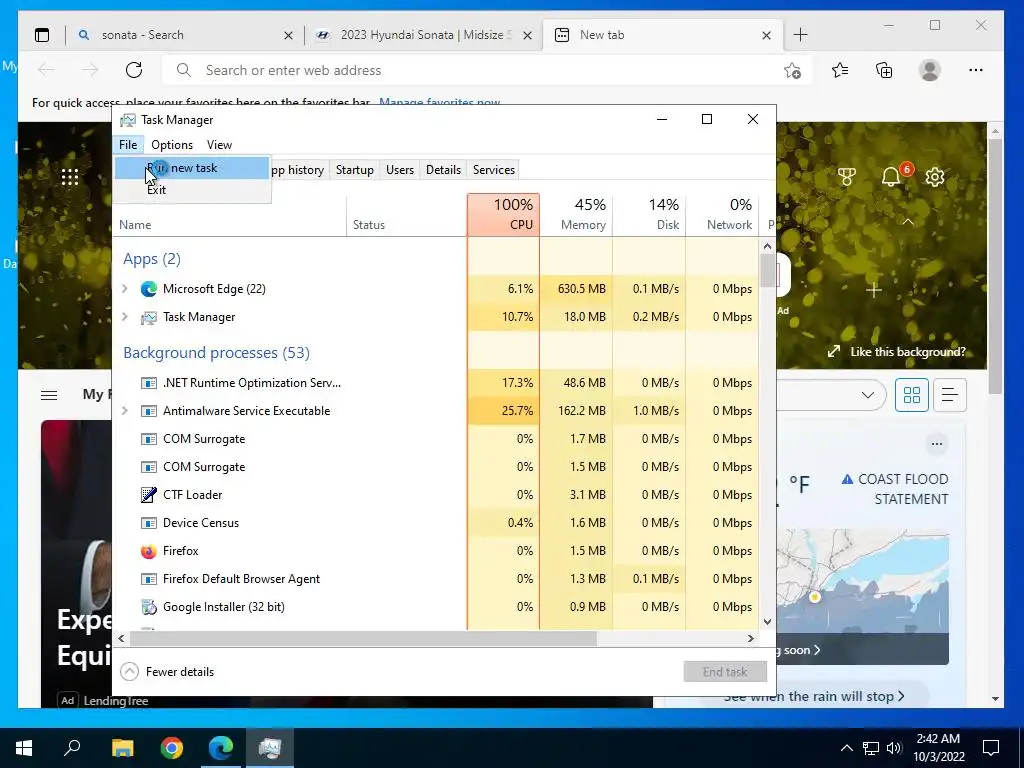Focus the Edge address bar field

pos(486,71)
